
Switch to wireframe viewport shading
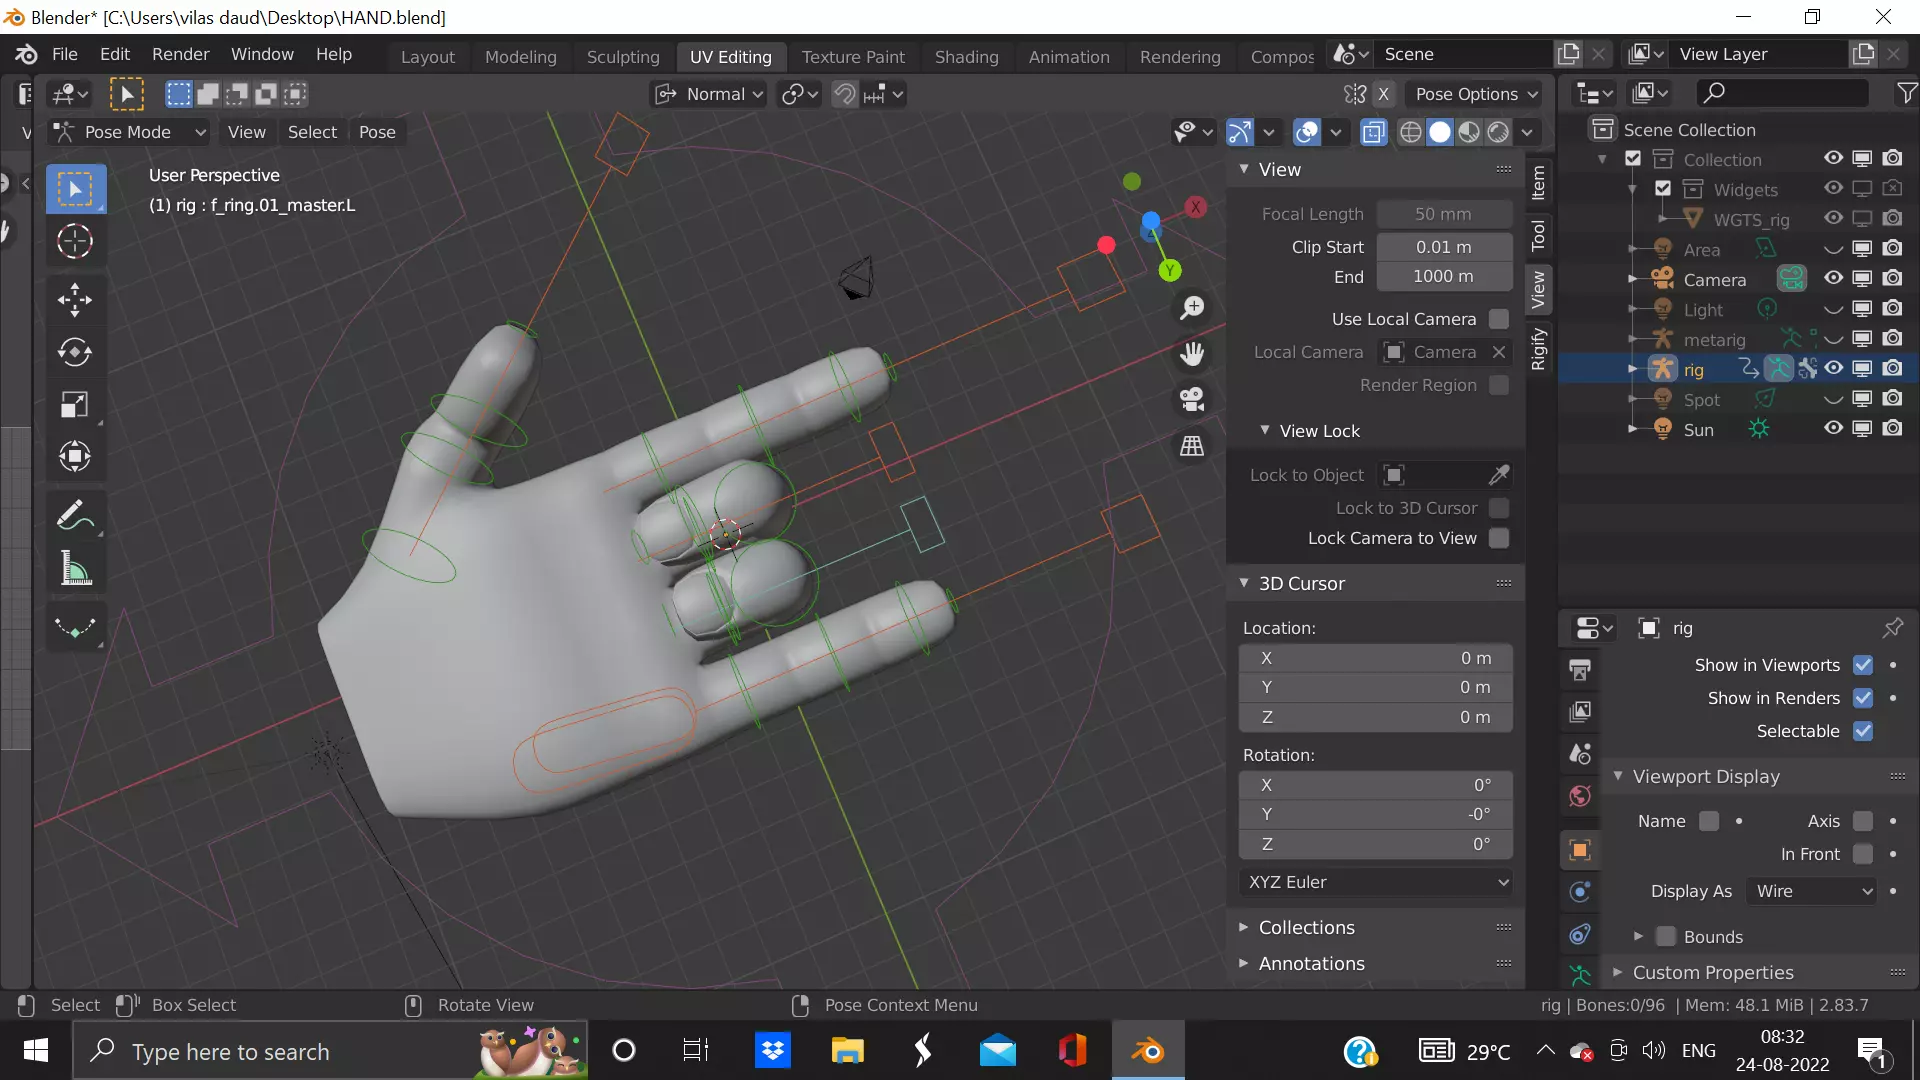(1410, 132)
